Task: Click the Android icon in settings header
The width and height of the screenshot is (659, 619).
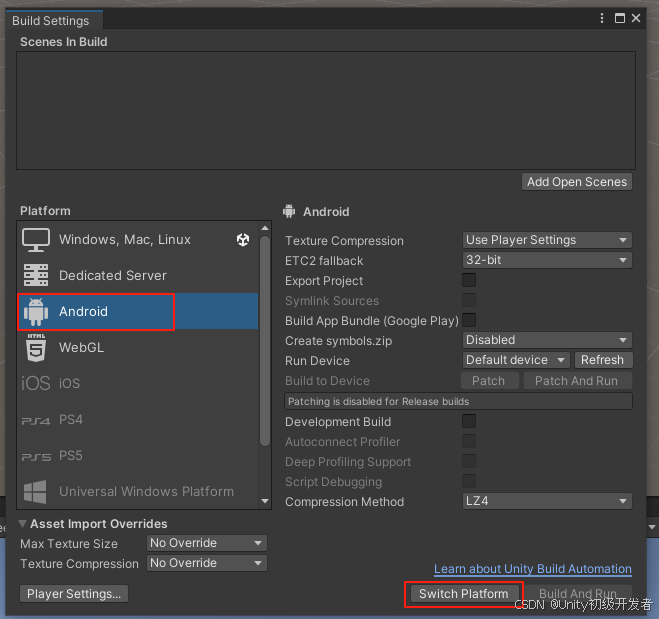Action: click(289, 211)
